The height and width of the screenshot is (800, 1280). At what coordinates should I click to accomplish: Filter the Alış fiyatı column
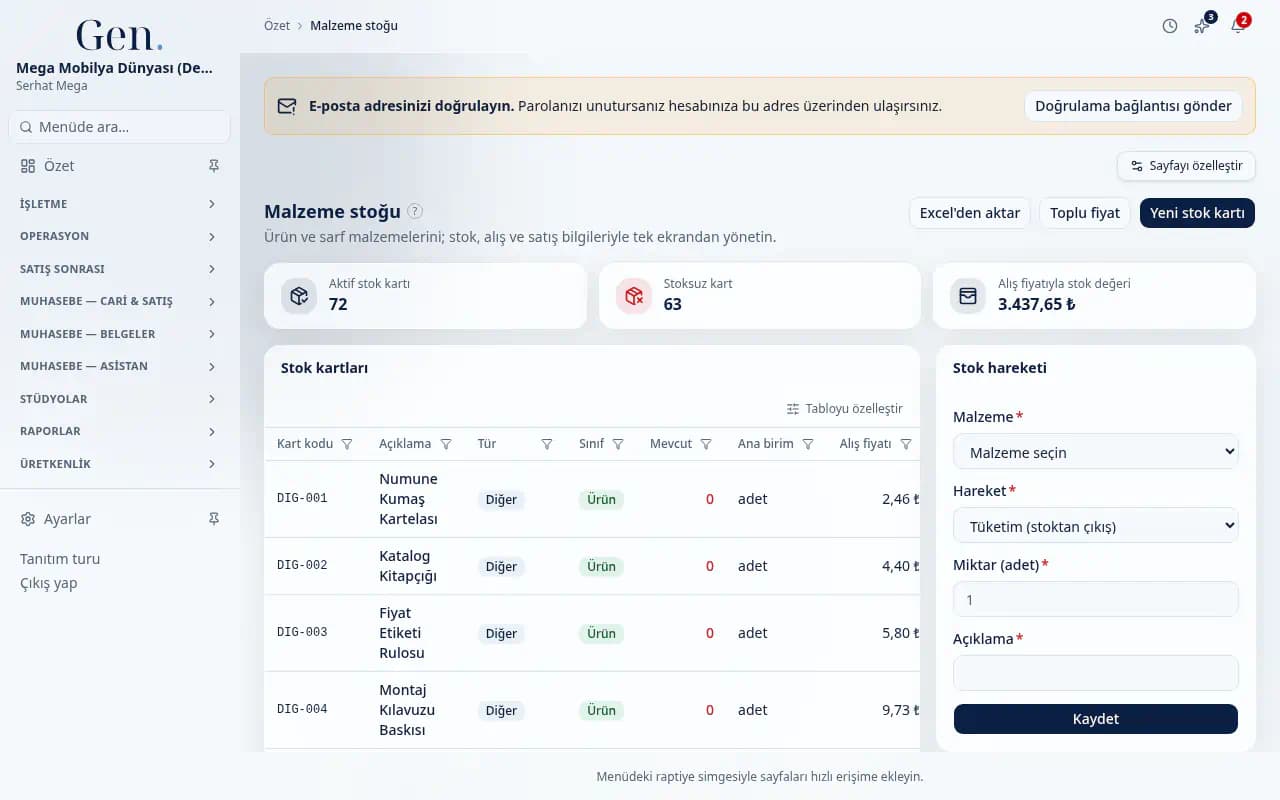click(906, 444)
